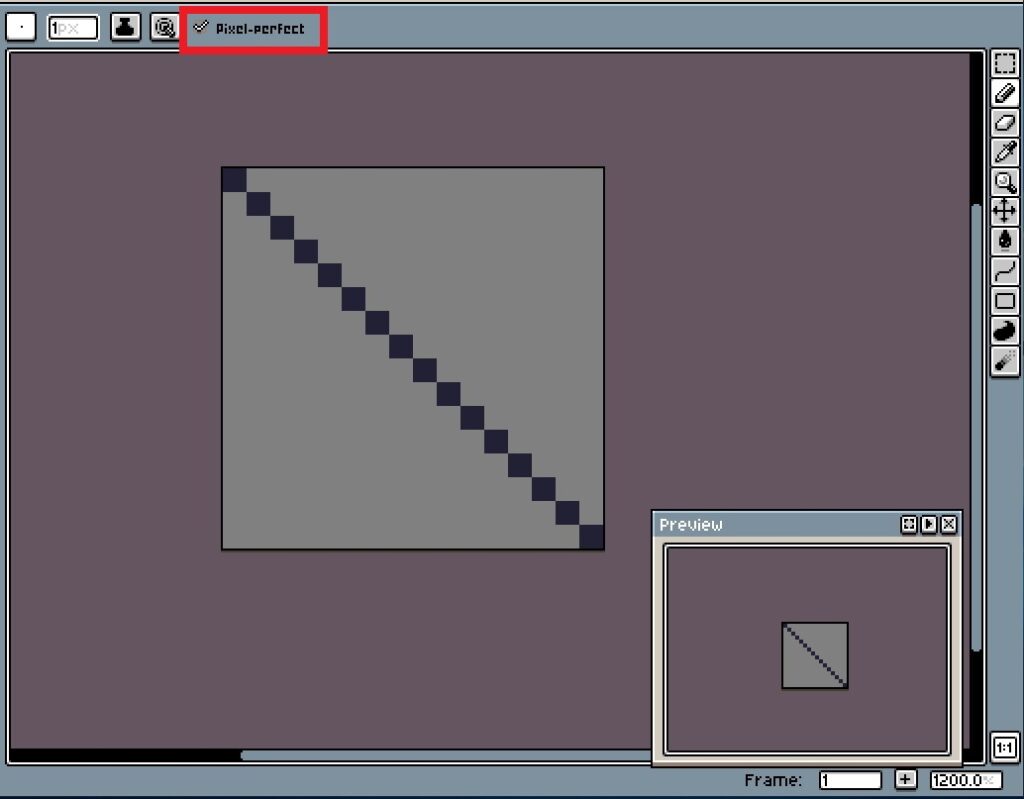Select the Blur tool
Viewport: 1024px width, 799px height.
click(x=1004, y=361)
